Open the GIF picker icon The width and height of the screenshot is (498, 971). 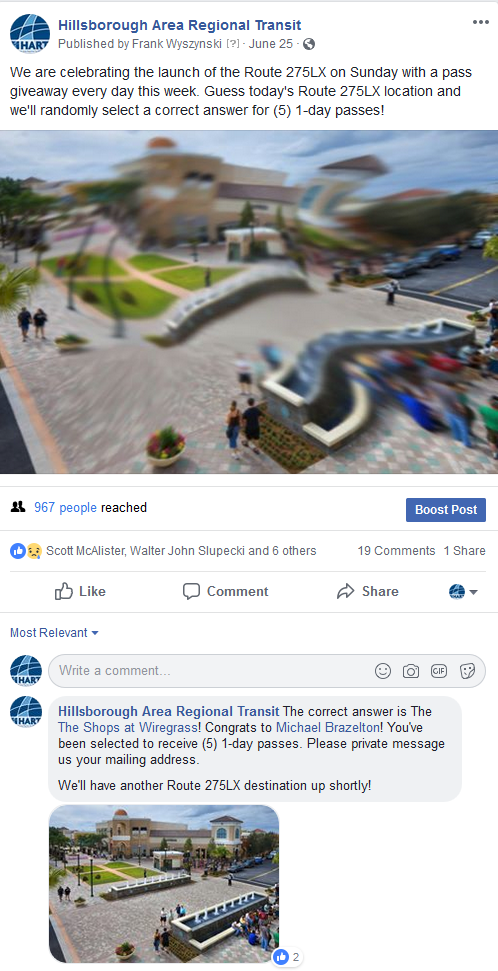(x=439, y=671)
